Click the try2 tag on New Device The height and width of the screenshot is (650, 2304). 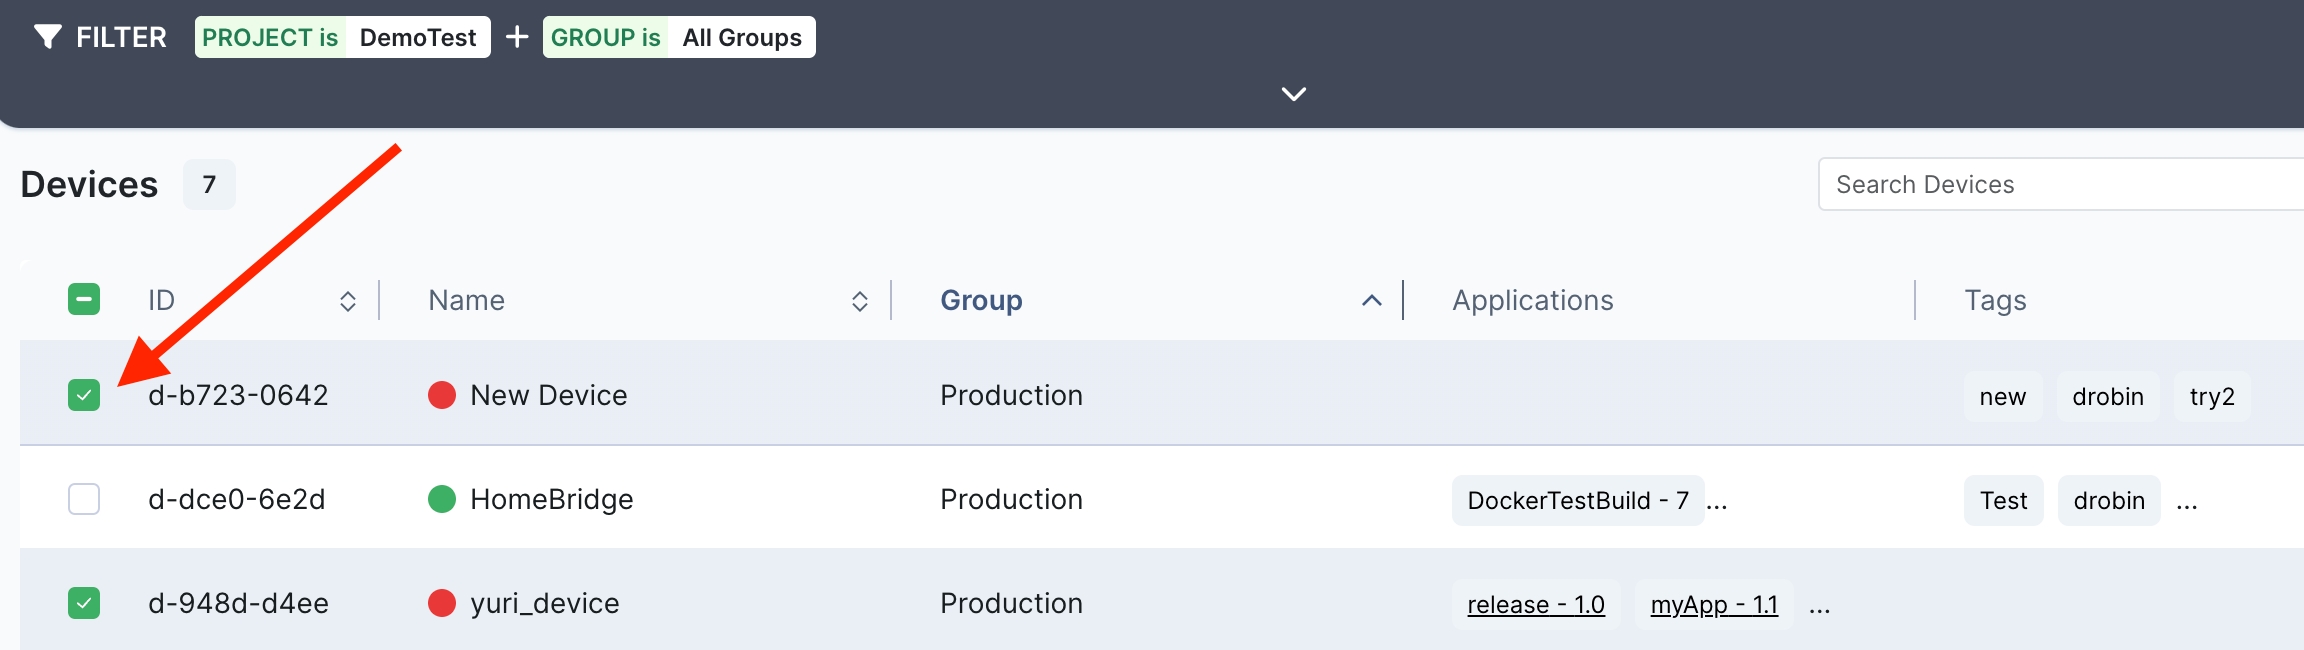(2211, 397)
